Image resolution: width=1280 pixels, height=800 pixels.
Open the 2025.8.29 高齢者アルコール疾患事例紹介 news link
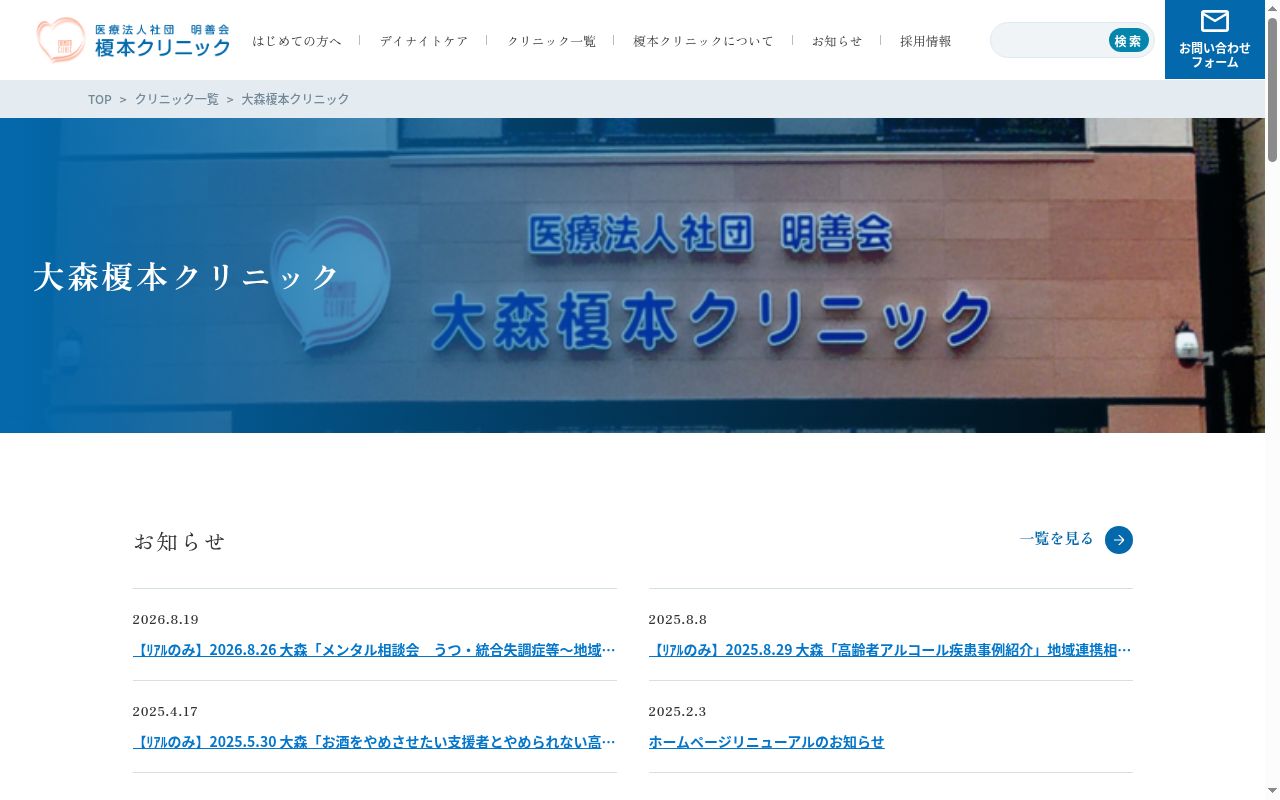tap(890, 650)
